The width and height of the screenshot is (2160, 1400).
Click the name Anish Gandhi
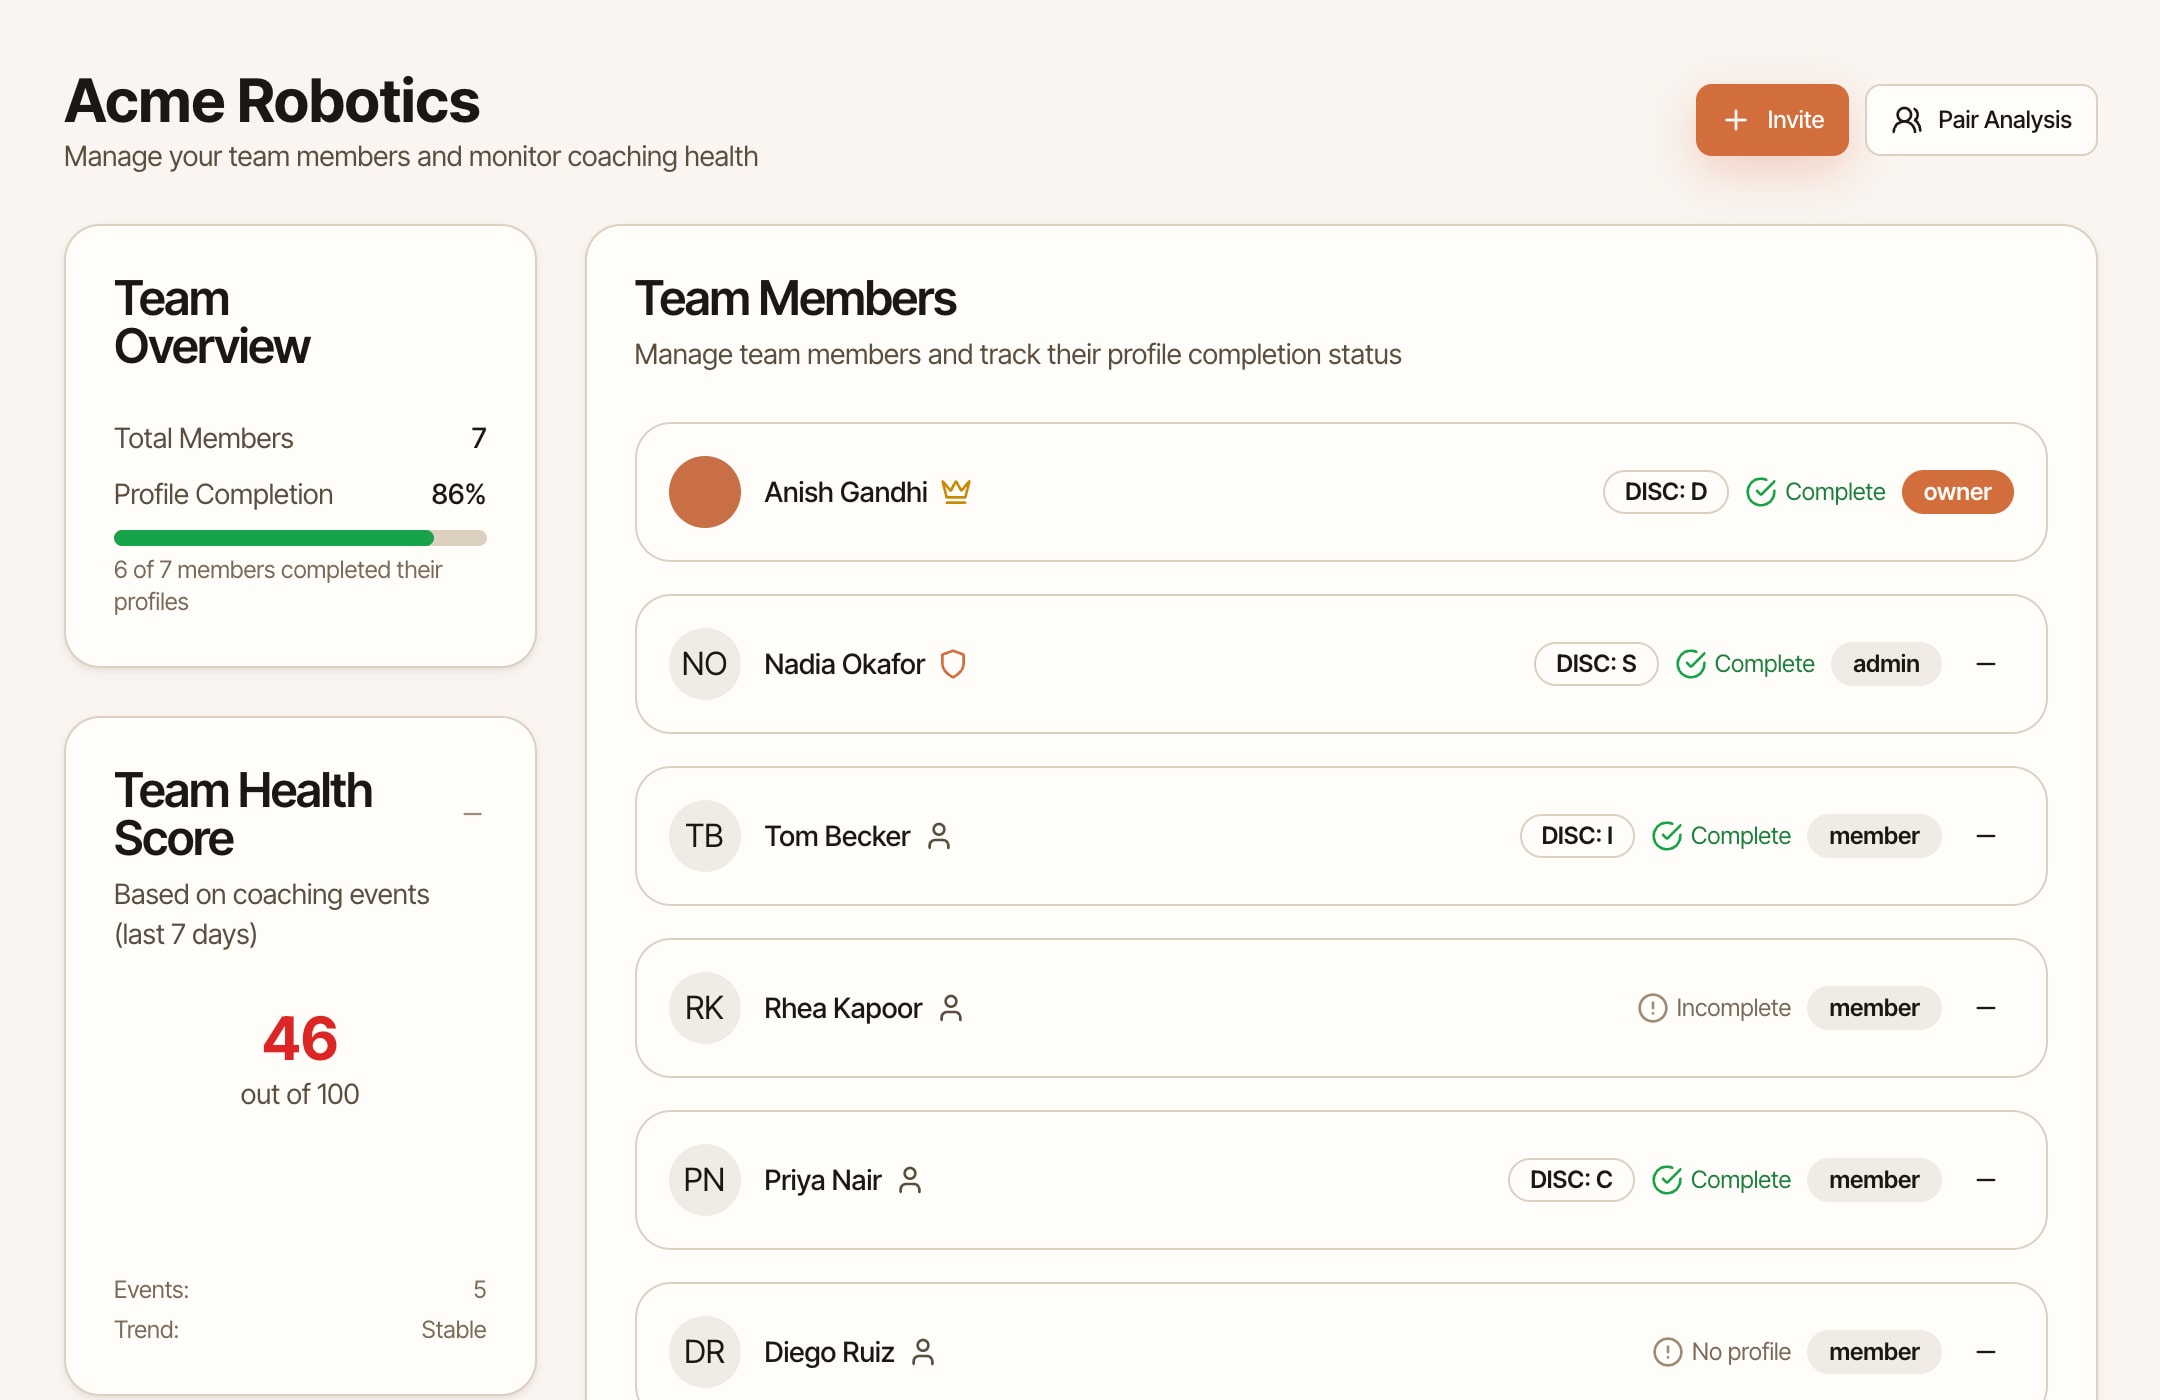(846, 492)
